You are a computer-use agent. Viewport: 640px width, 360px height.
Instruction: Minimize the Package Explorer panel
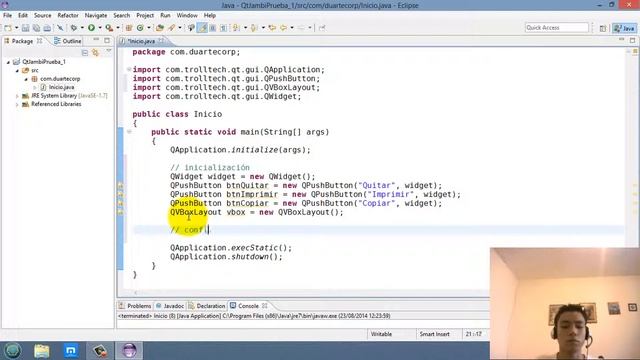click(x=96, y=40)
